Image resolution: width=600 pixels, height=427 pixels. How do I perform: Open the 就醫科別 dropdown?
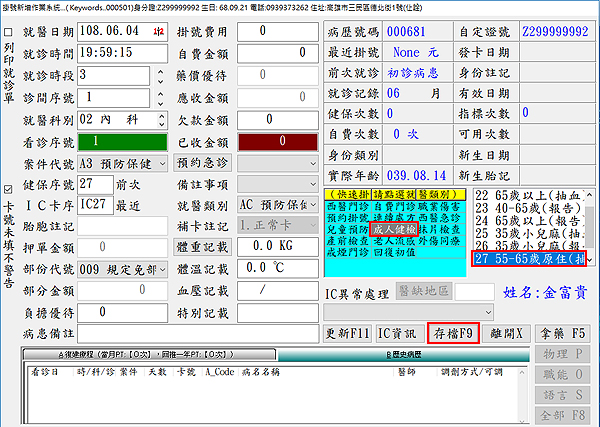point(159,119)
